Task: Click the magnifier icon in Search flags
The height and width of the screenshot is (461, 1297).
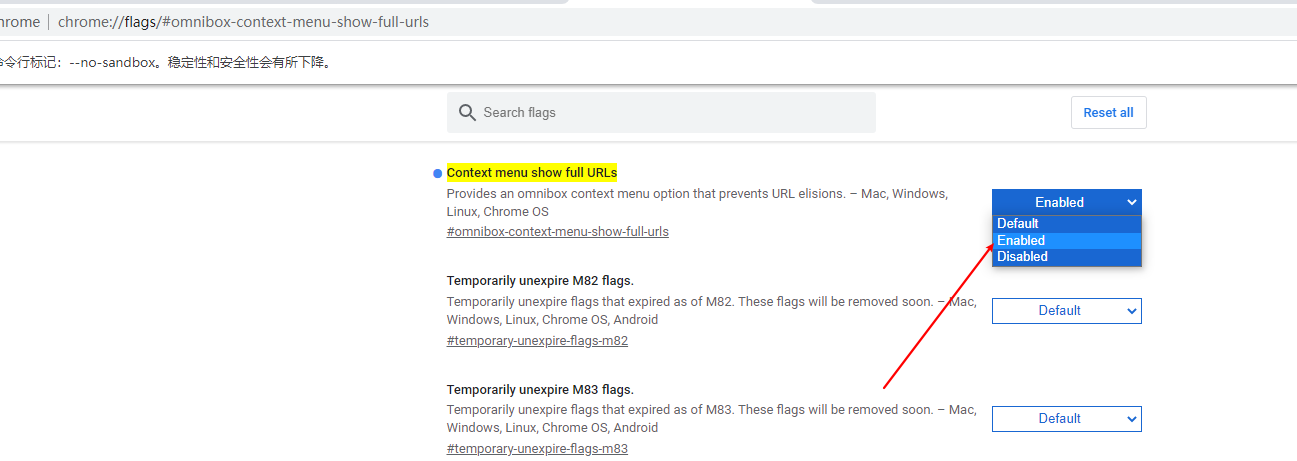Action: [467, 113]
